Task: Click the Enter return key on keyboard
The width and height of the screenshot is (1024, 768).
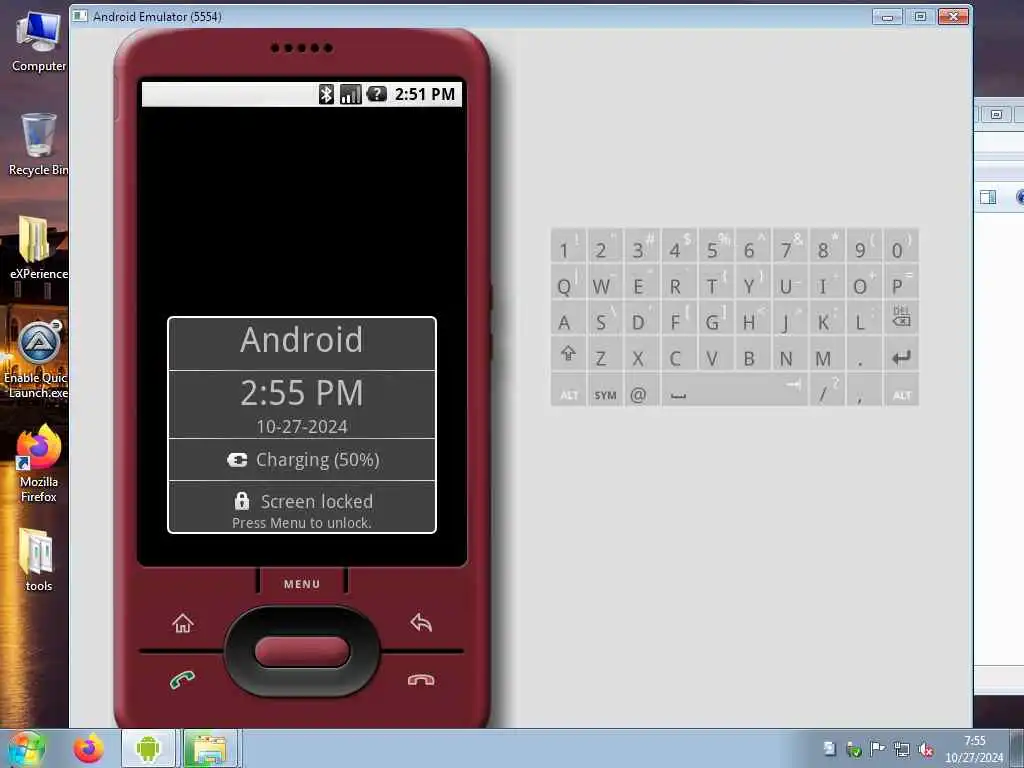Action: click(x=901, y=355)
